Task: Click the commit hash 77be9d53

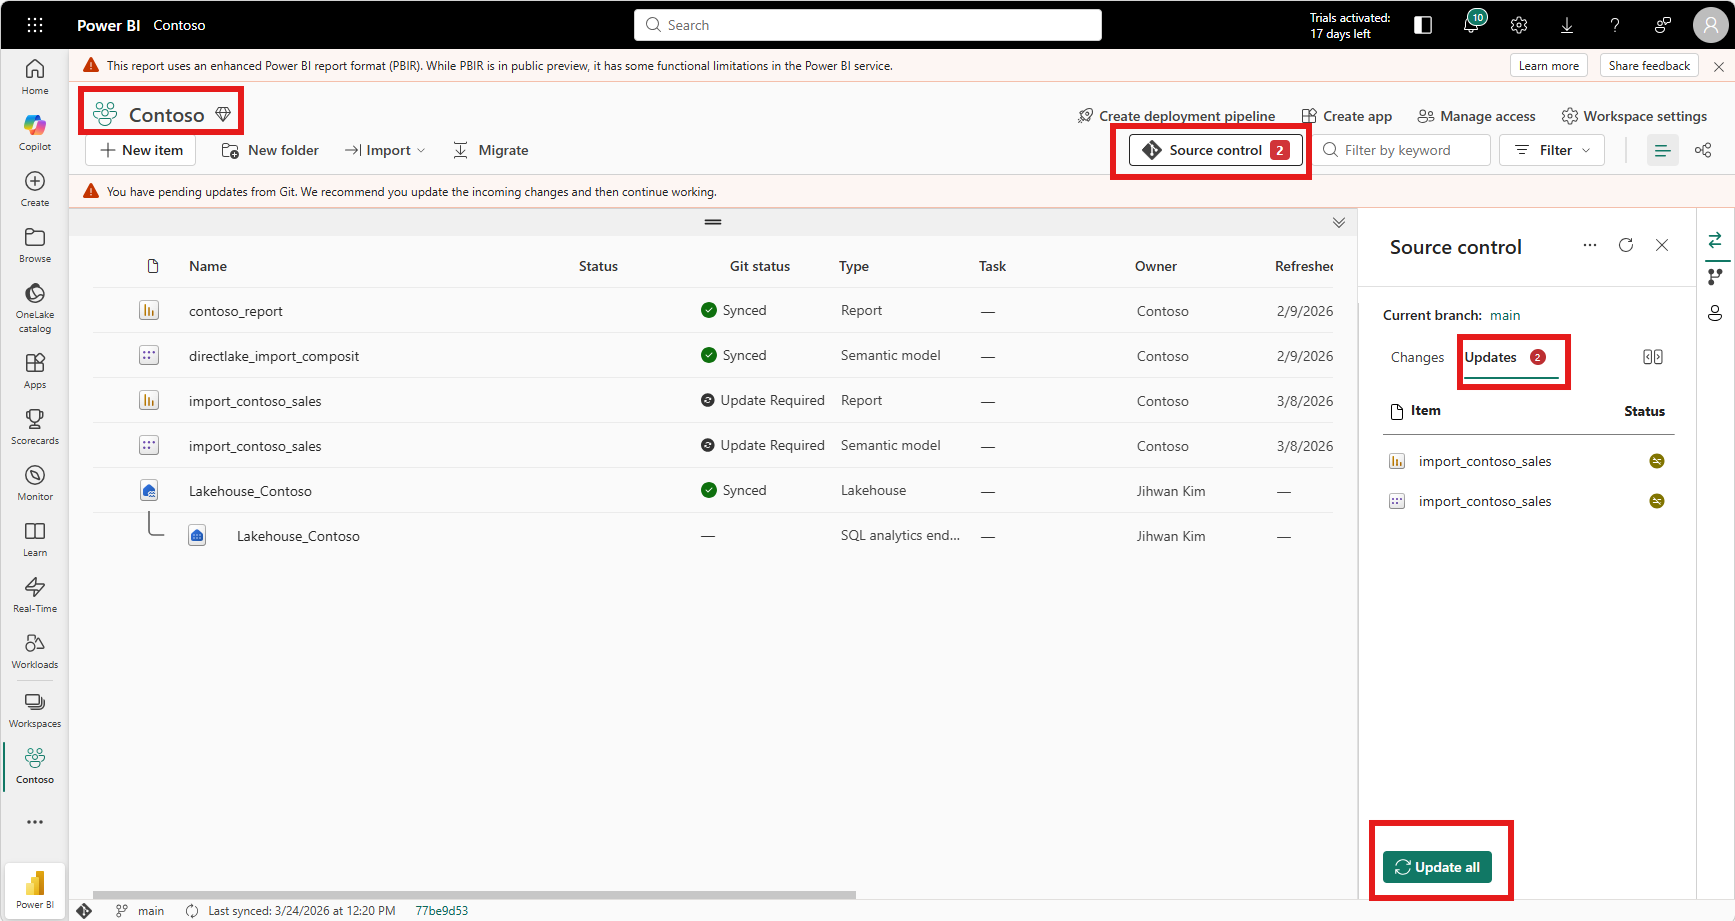Action: 442,911
